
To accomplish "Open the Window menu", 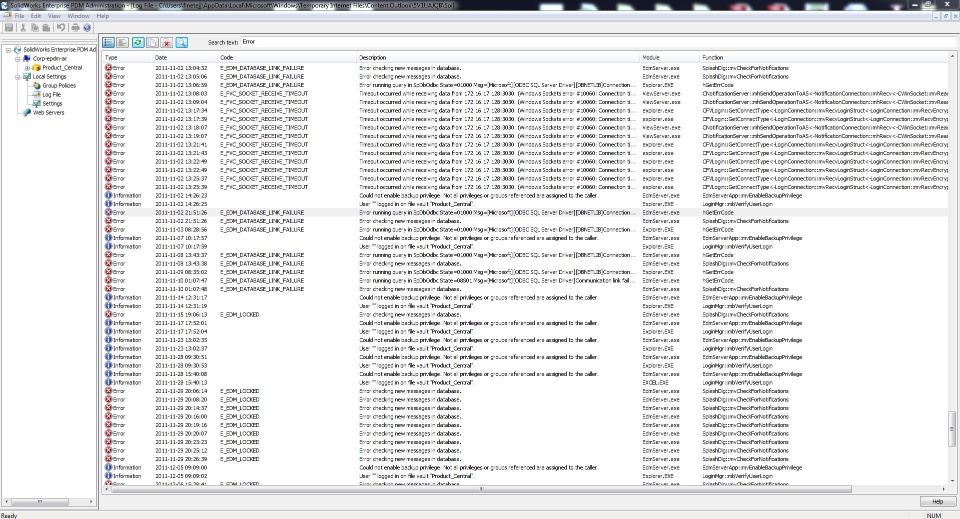I will (x=78, y=16).
